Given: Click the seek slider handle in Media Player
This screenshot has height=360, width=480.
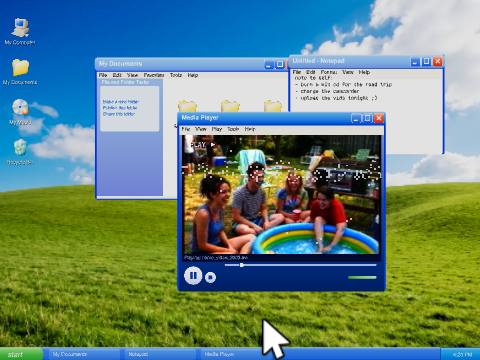Looking at the screenshot, I should click(242, 265).
